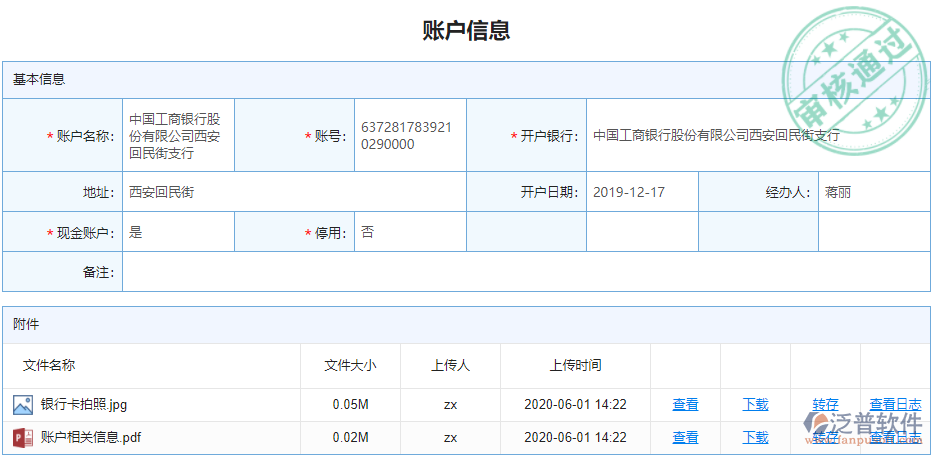Click the 文件名称 column header
Screen dimensions: 933x456
point(49,366)
